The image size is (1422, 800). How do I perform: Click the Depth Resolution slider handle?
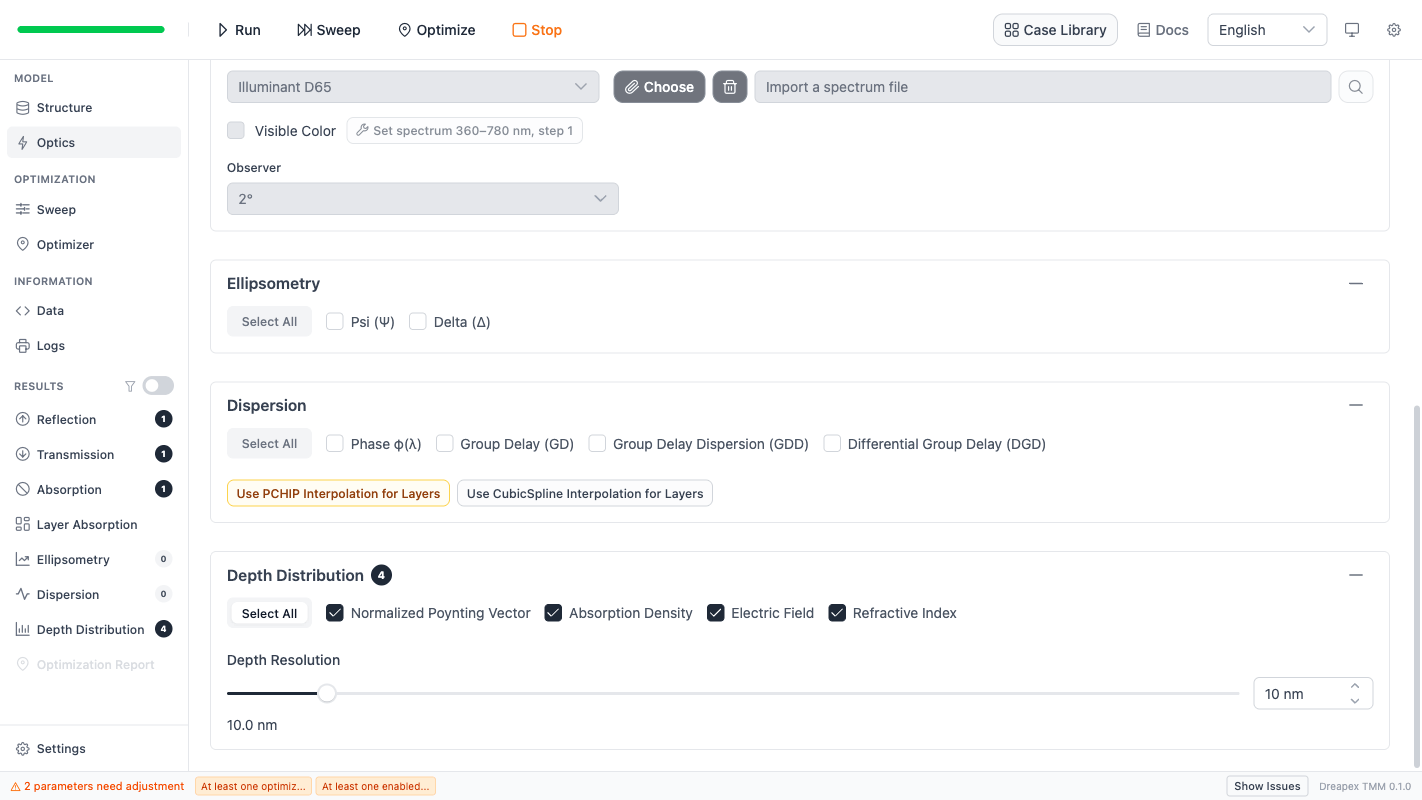(327, 693)
